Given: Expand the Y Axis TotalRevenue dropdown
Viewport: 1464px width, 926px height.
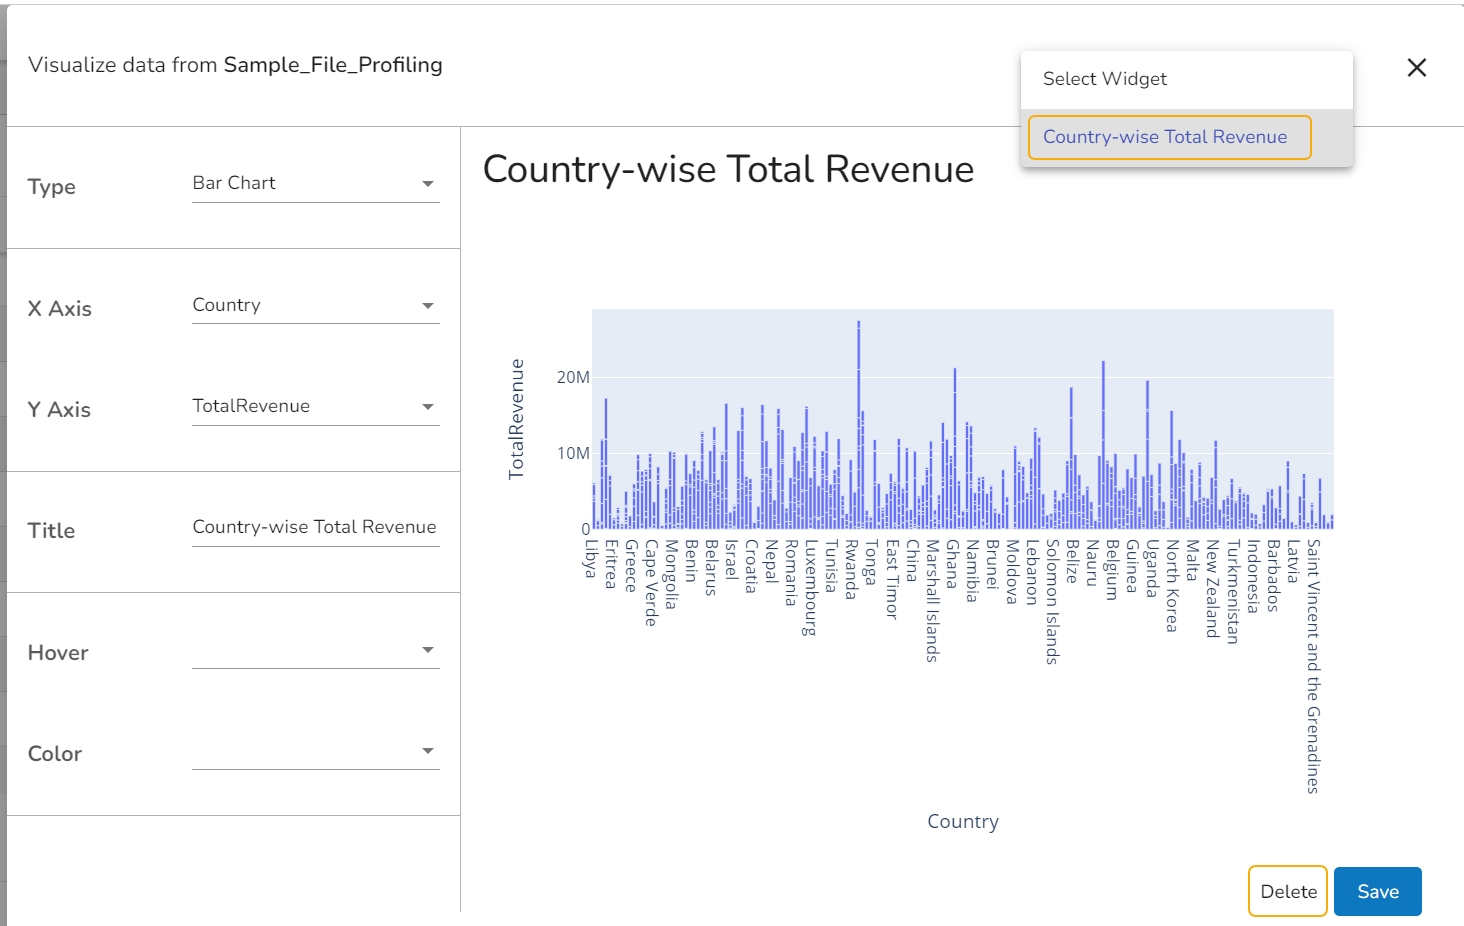Looking at the screenshot, I should coord(315,407).
